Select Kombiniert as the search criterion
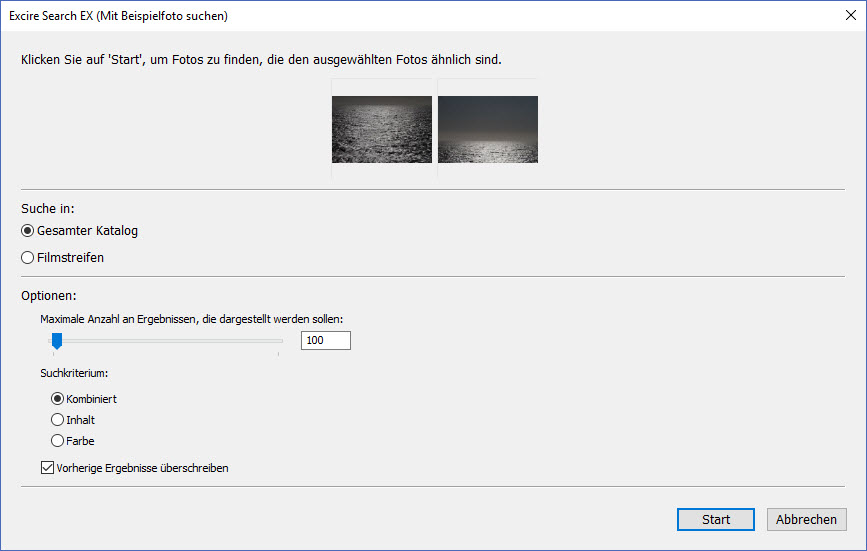The height and width of the screenshot is (551, 867). click(x=57, y=399)
